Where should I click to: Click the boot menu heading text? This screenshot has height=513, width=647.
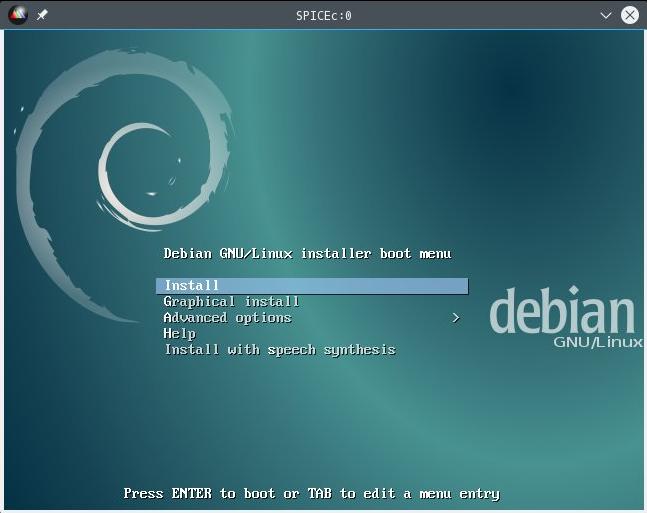click(307, 253)
